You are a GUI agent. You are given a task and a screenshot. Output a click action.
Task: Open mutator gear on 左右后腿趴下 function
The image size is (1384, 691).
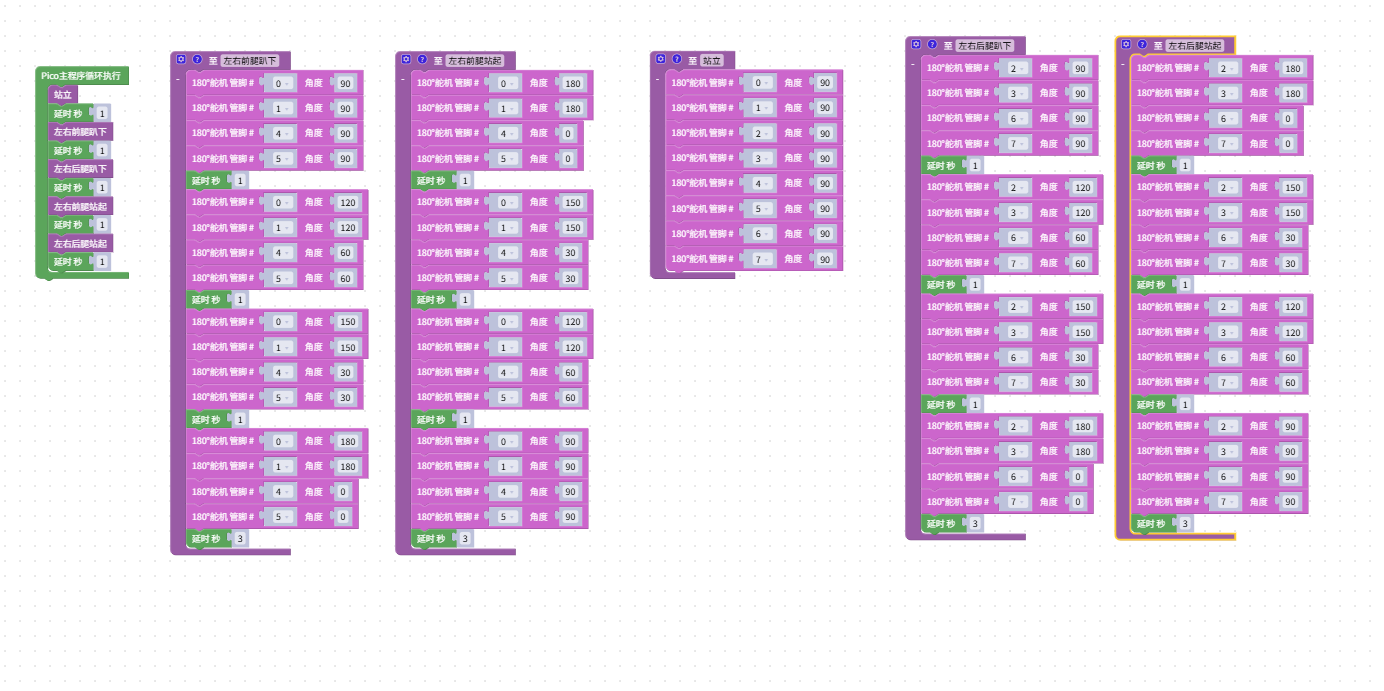pyautogui.click(x=916, y=44)
